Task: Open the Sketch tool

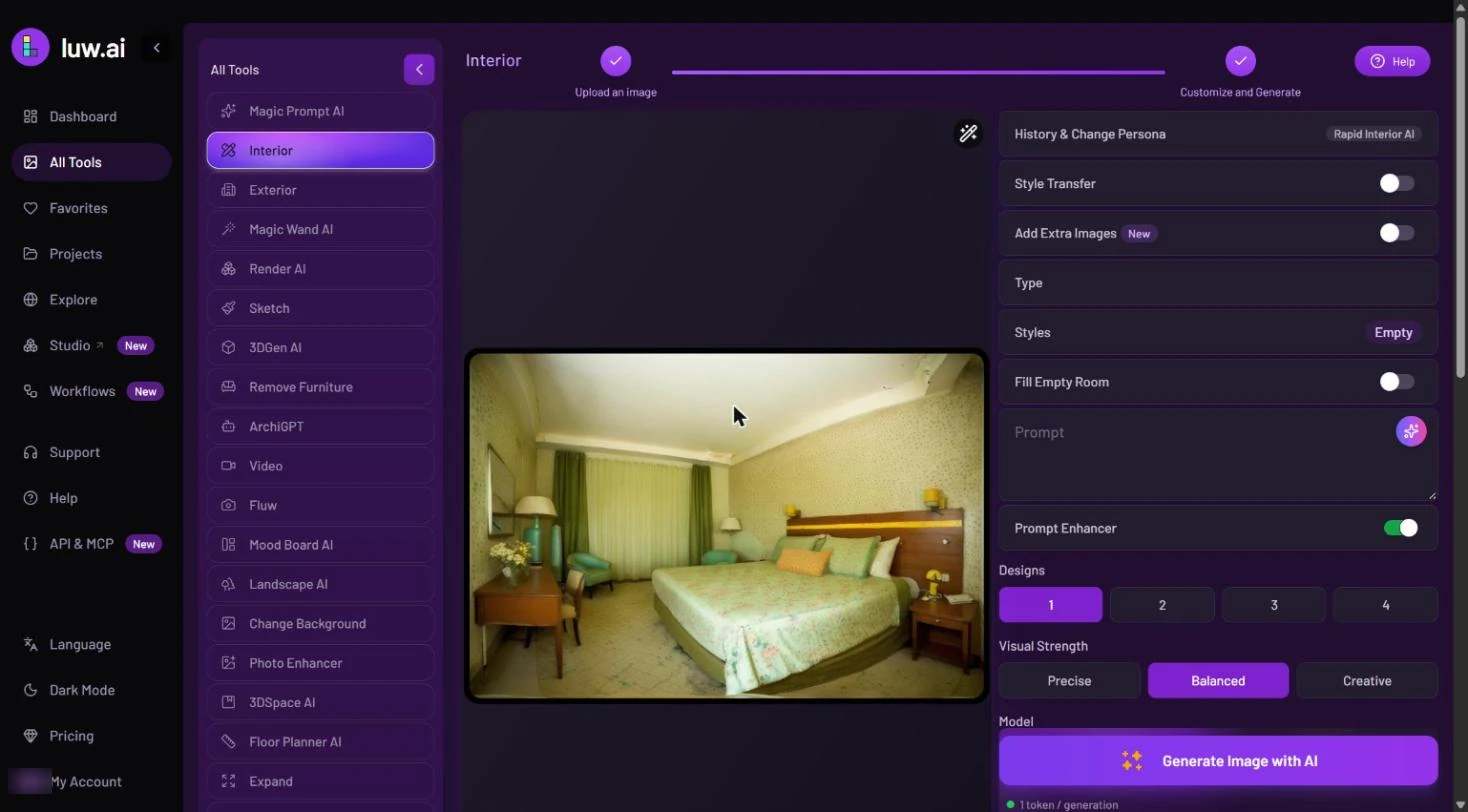Action: 321,308
